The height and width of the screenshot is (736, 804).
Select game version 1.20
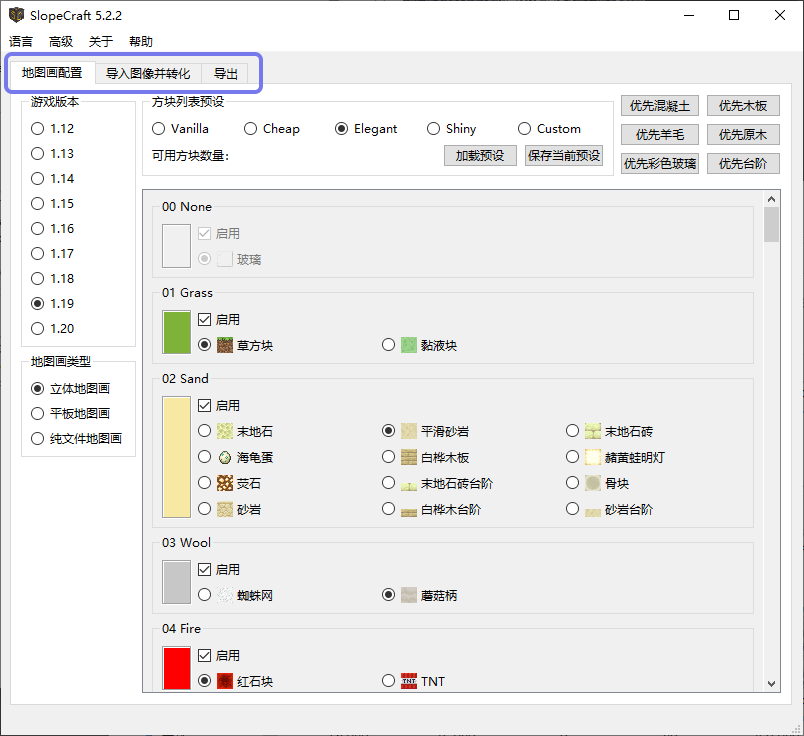pyautogui.click(x=38, y=328)
